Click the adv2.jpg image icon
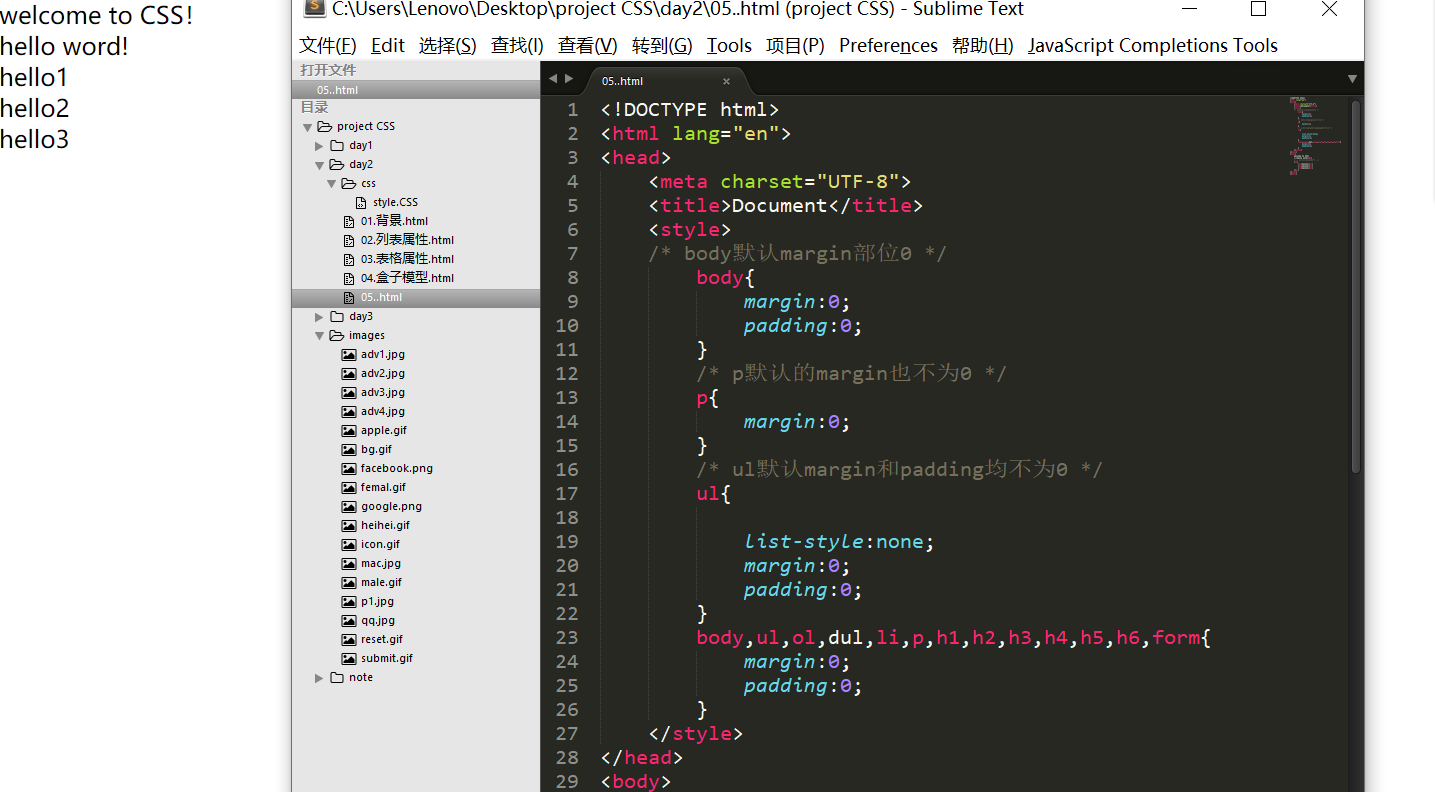The height and width of the screenshot is (792, 1435). tap(349, 374)
